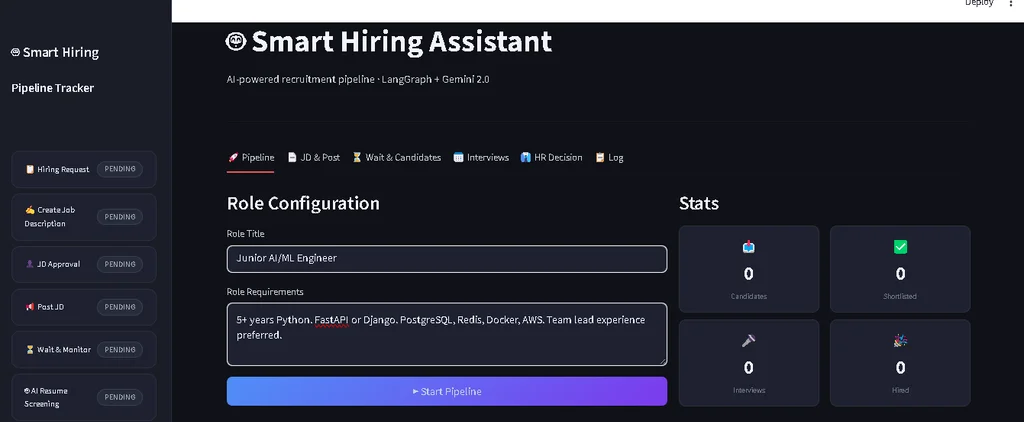This screenshot has width=1024, height=422.
Task: Click the PENDING badge for Wait & Monitor
Action: click(x=120, y=349)
